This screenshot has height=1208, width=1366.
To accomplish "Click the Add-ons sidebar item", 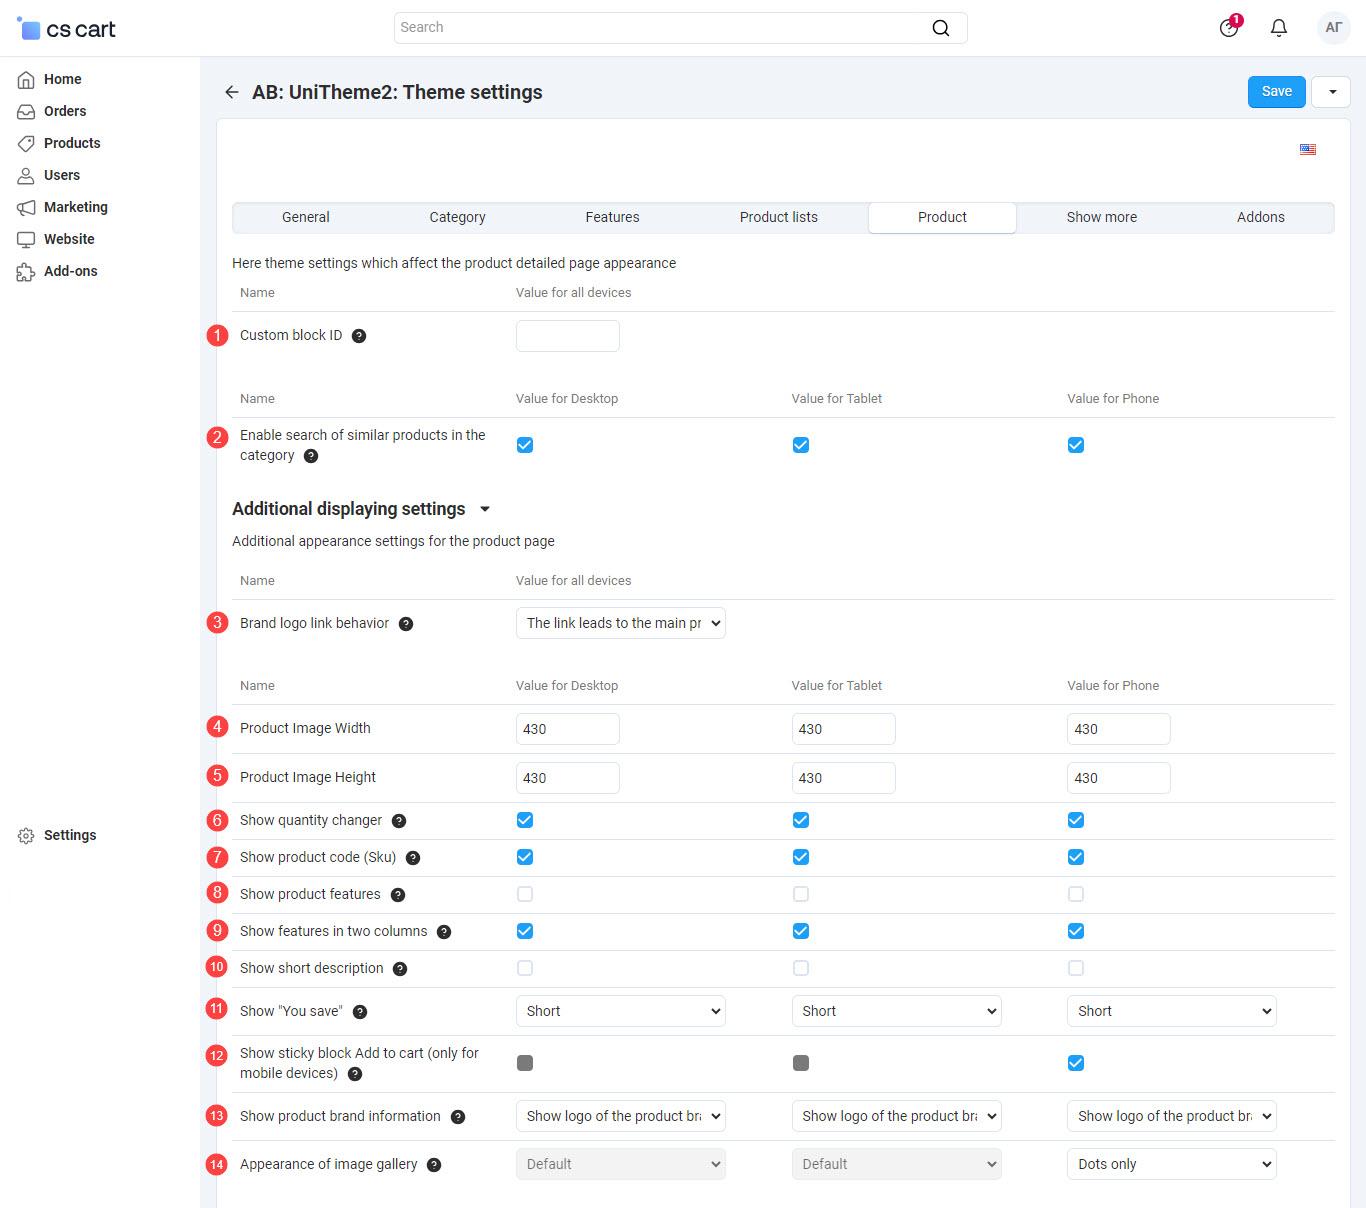I will point(70,271).
